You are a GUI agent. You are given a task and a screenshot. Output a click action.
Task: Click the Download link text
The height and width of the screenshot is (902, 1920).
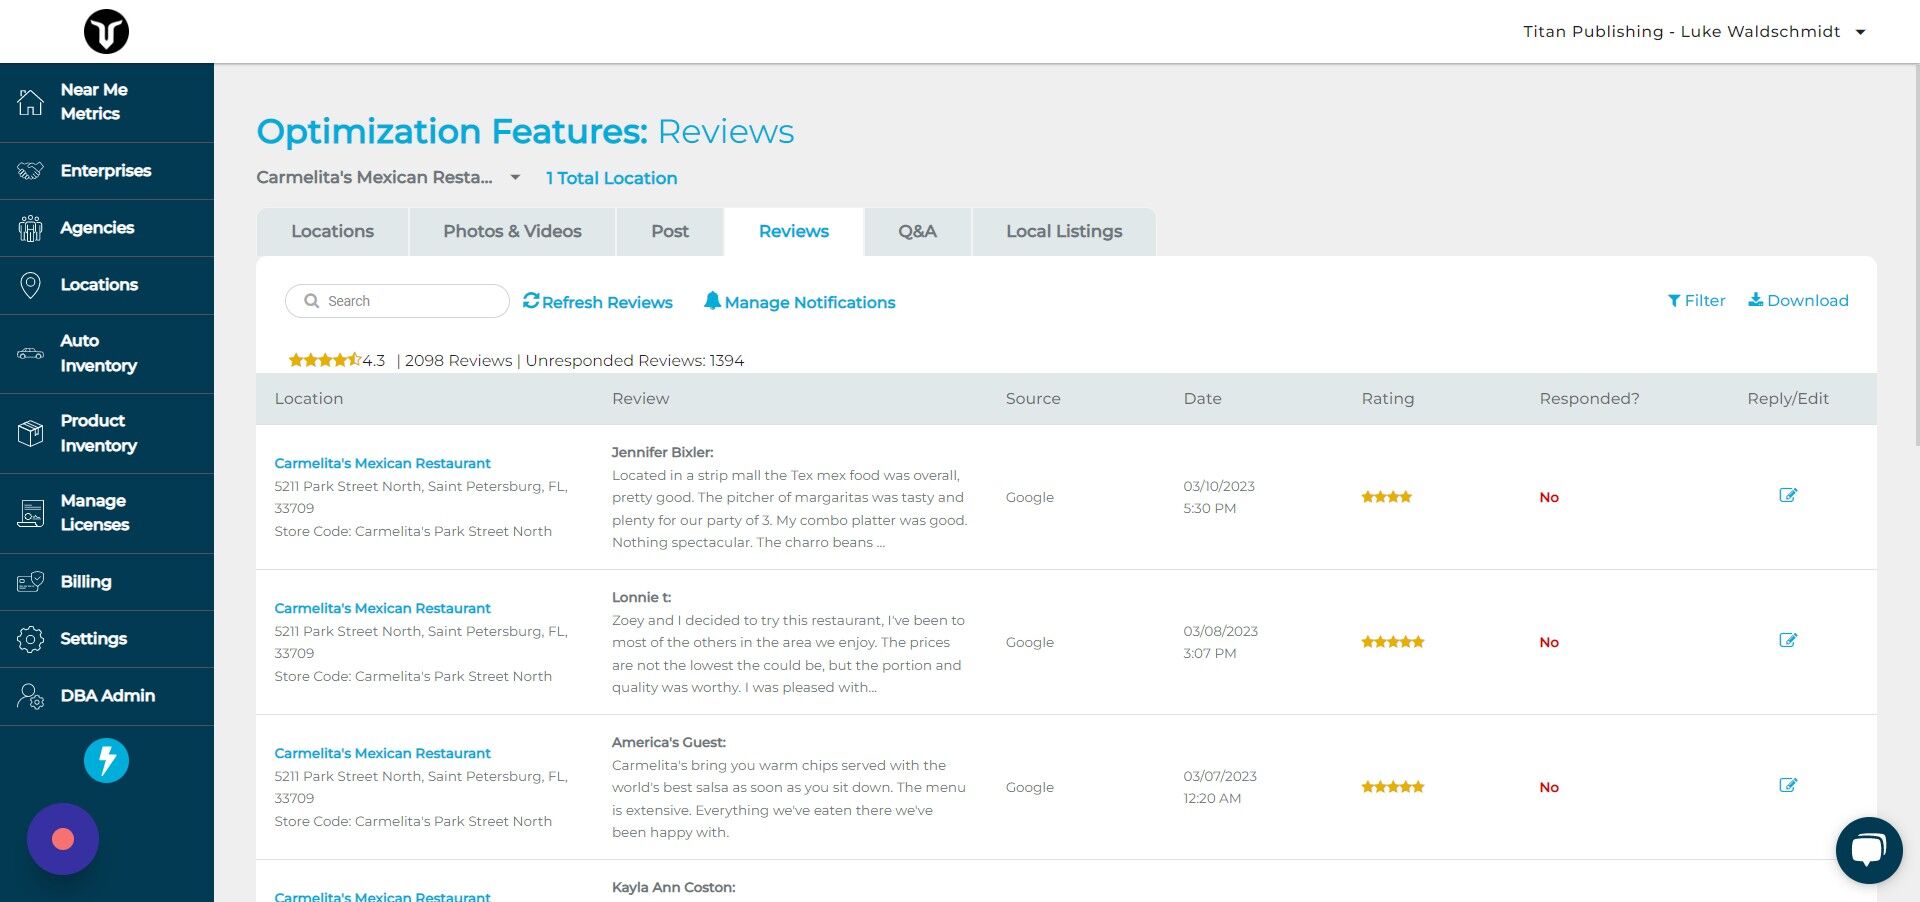(1808, 300)
